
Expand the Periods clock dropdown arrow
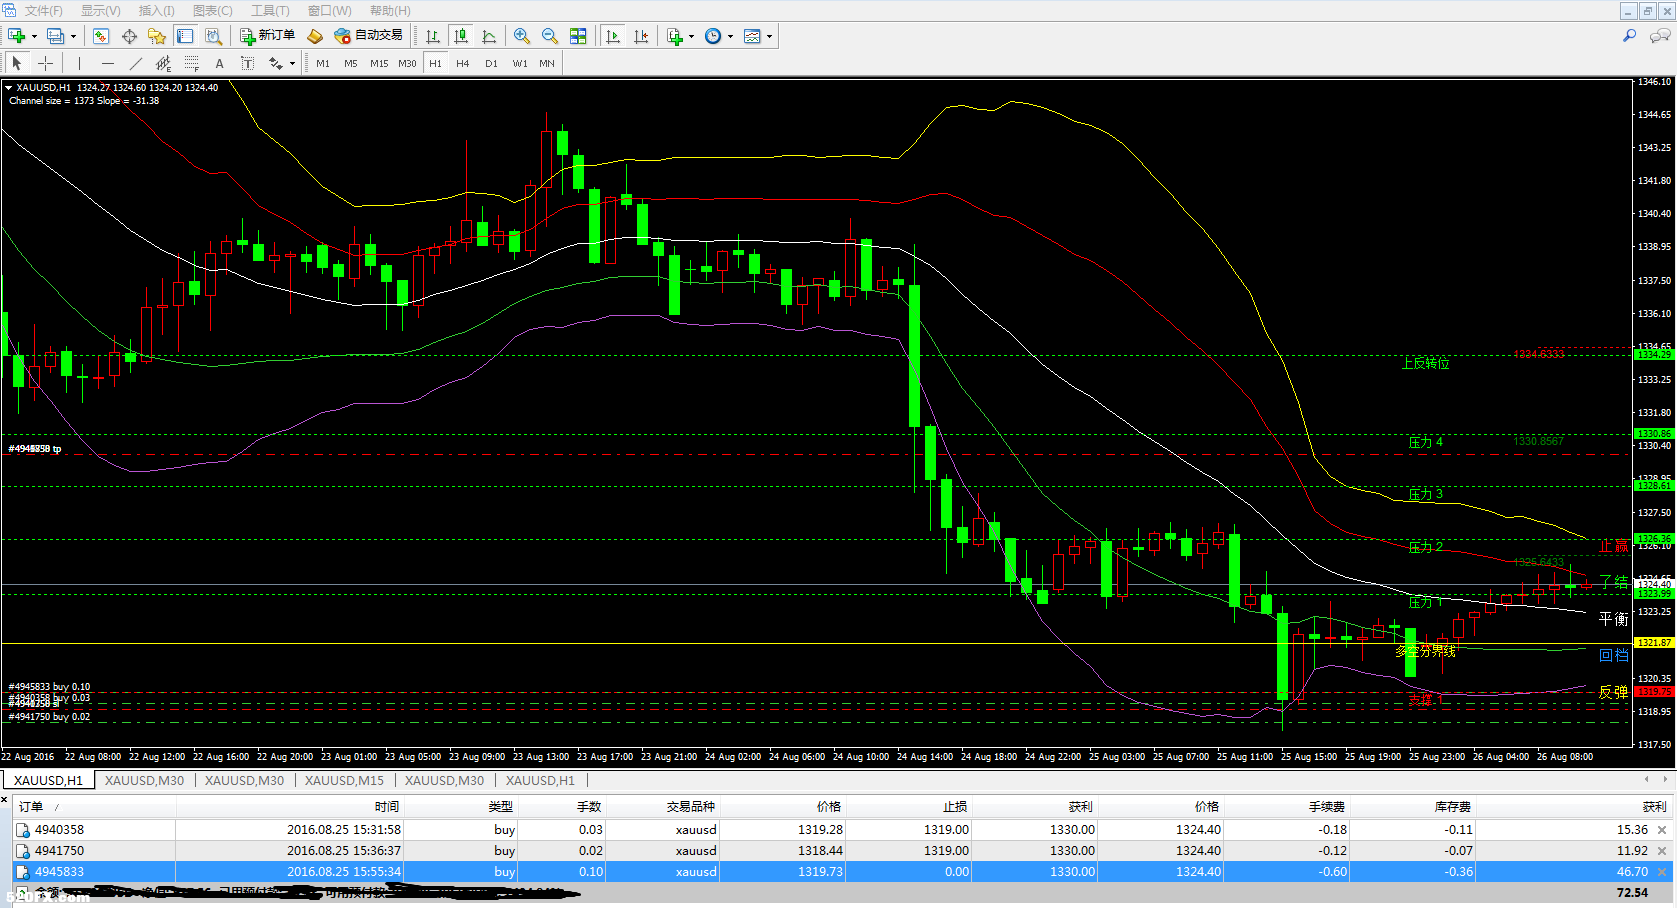click(730, 36)
